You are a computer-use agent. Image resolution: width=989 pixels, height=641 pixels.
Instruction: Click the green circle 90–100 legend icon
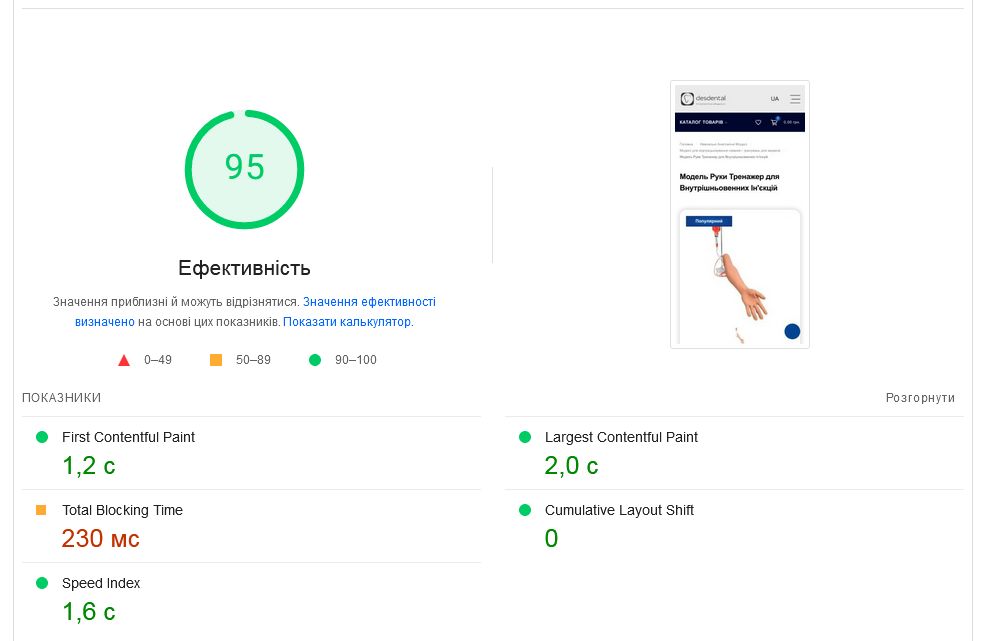click(315, 360)
